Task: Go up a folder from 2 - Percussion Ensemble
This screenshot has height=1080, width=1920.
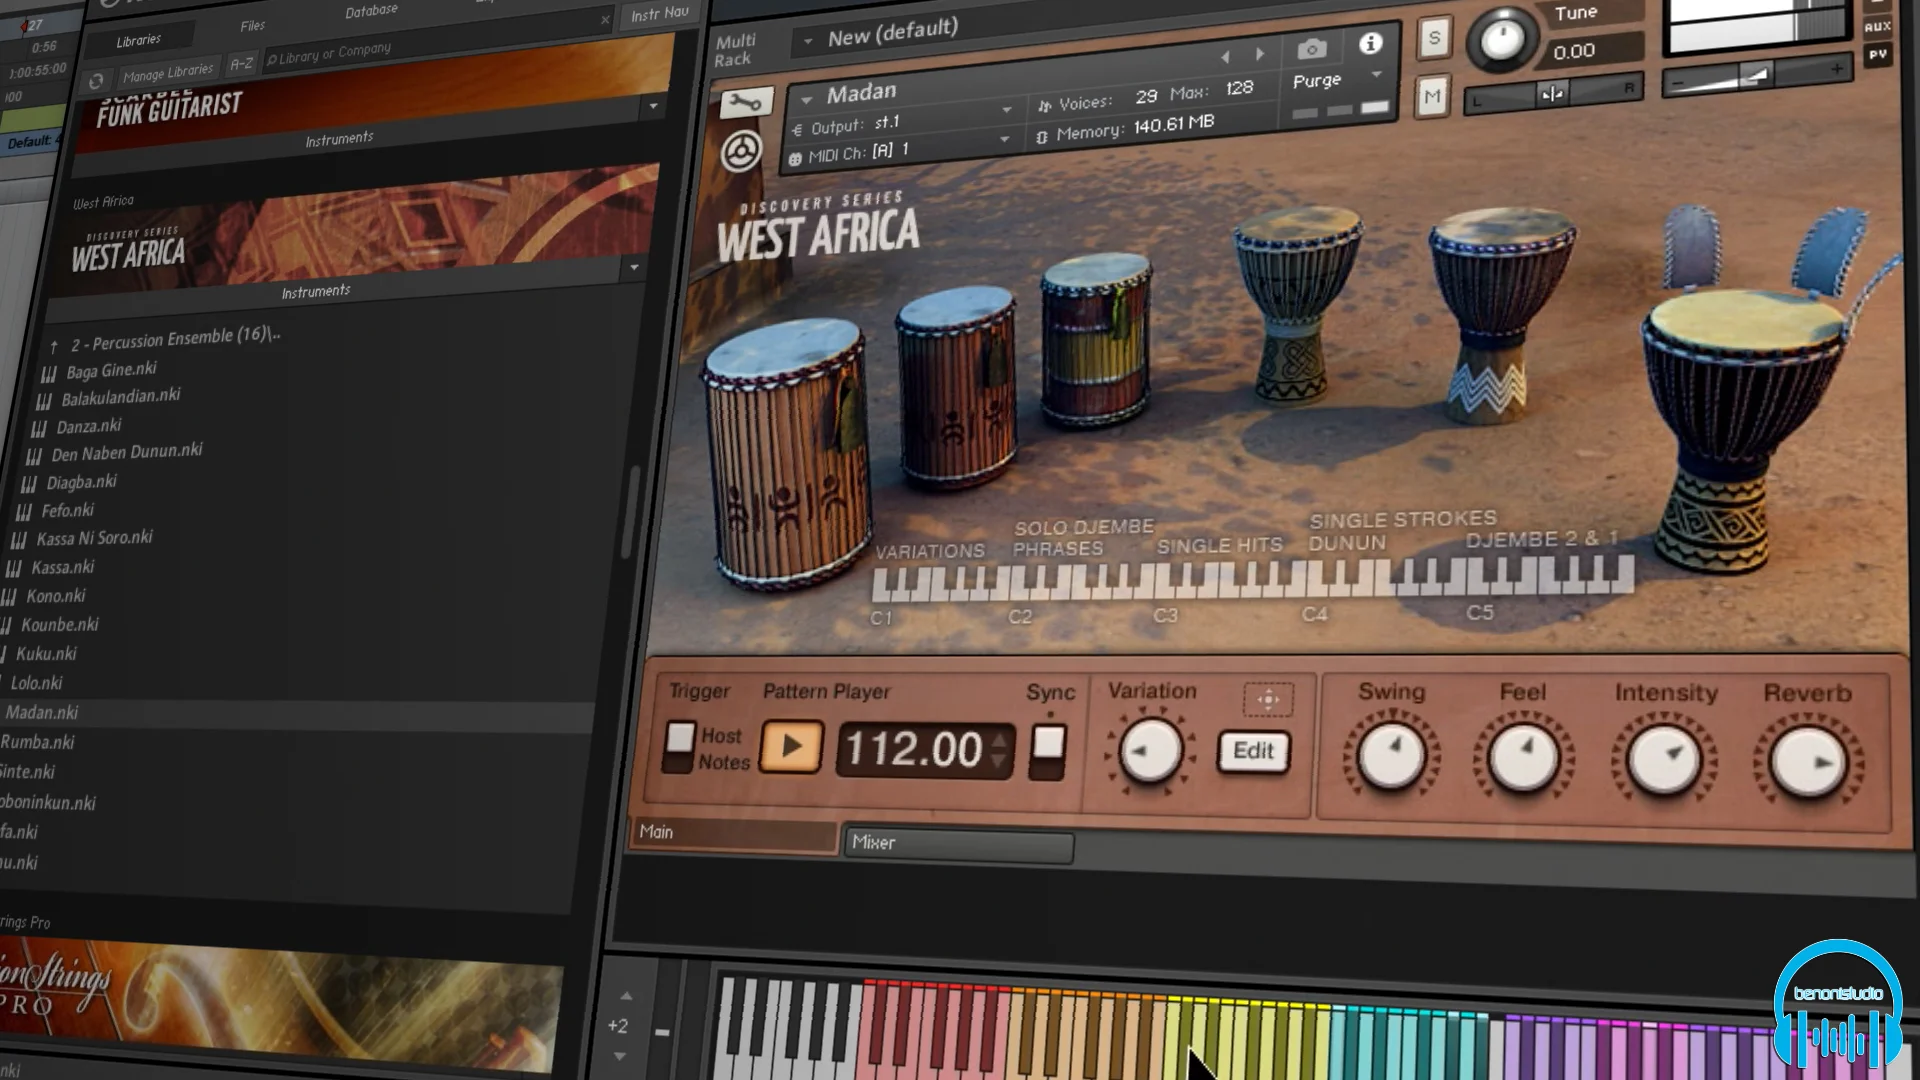Action: [x=54, y=347]
